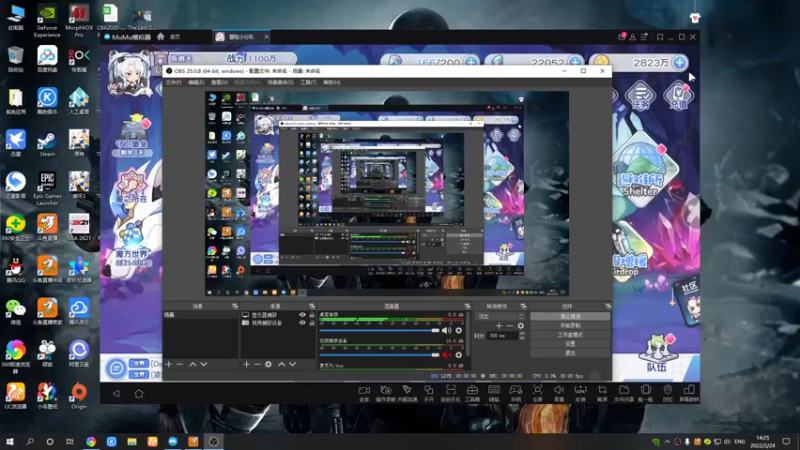Remove the selected scene with minus icon

(x=180, y=364)
